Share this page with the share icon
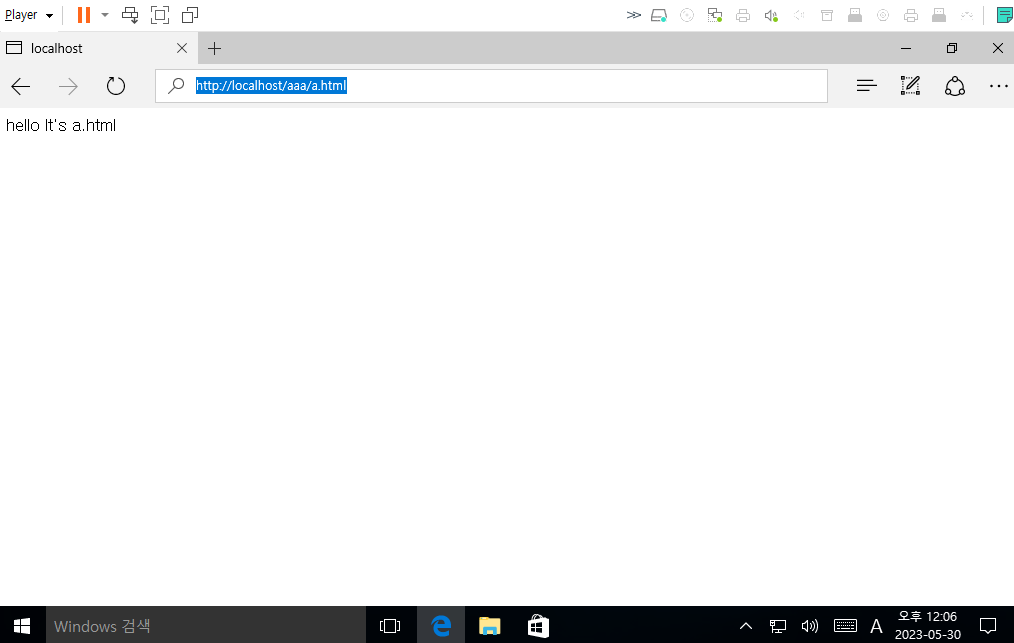 coord(955,85)
